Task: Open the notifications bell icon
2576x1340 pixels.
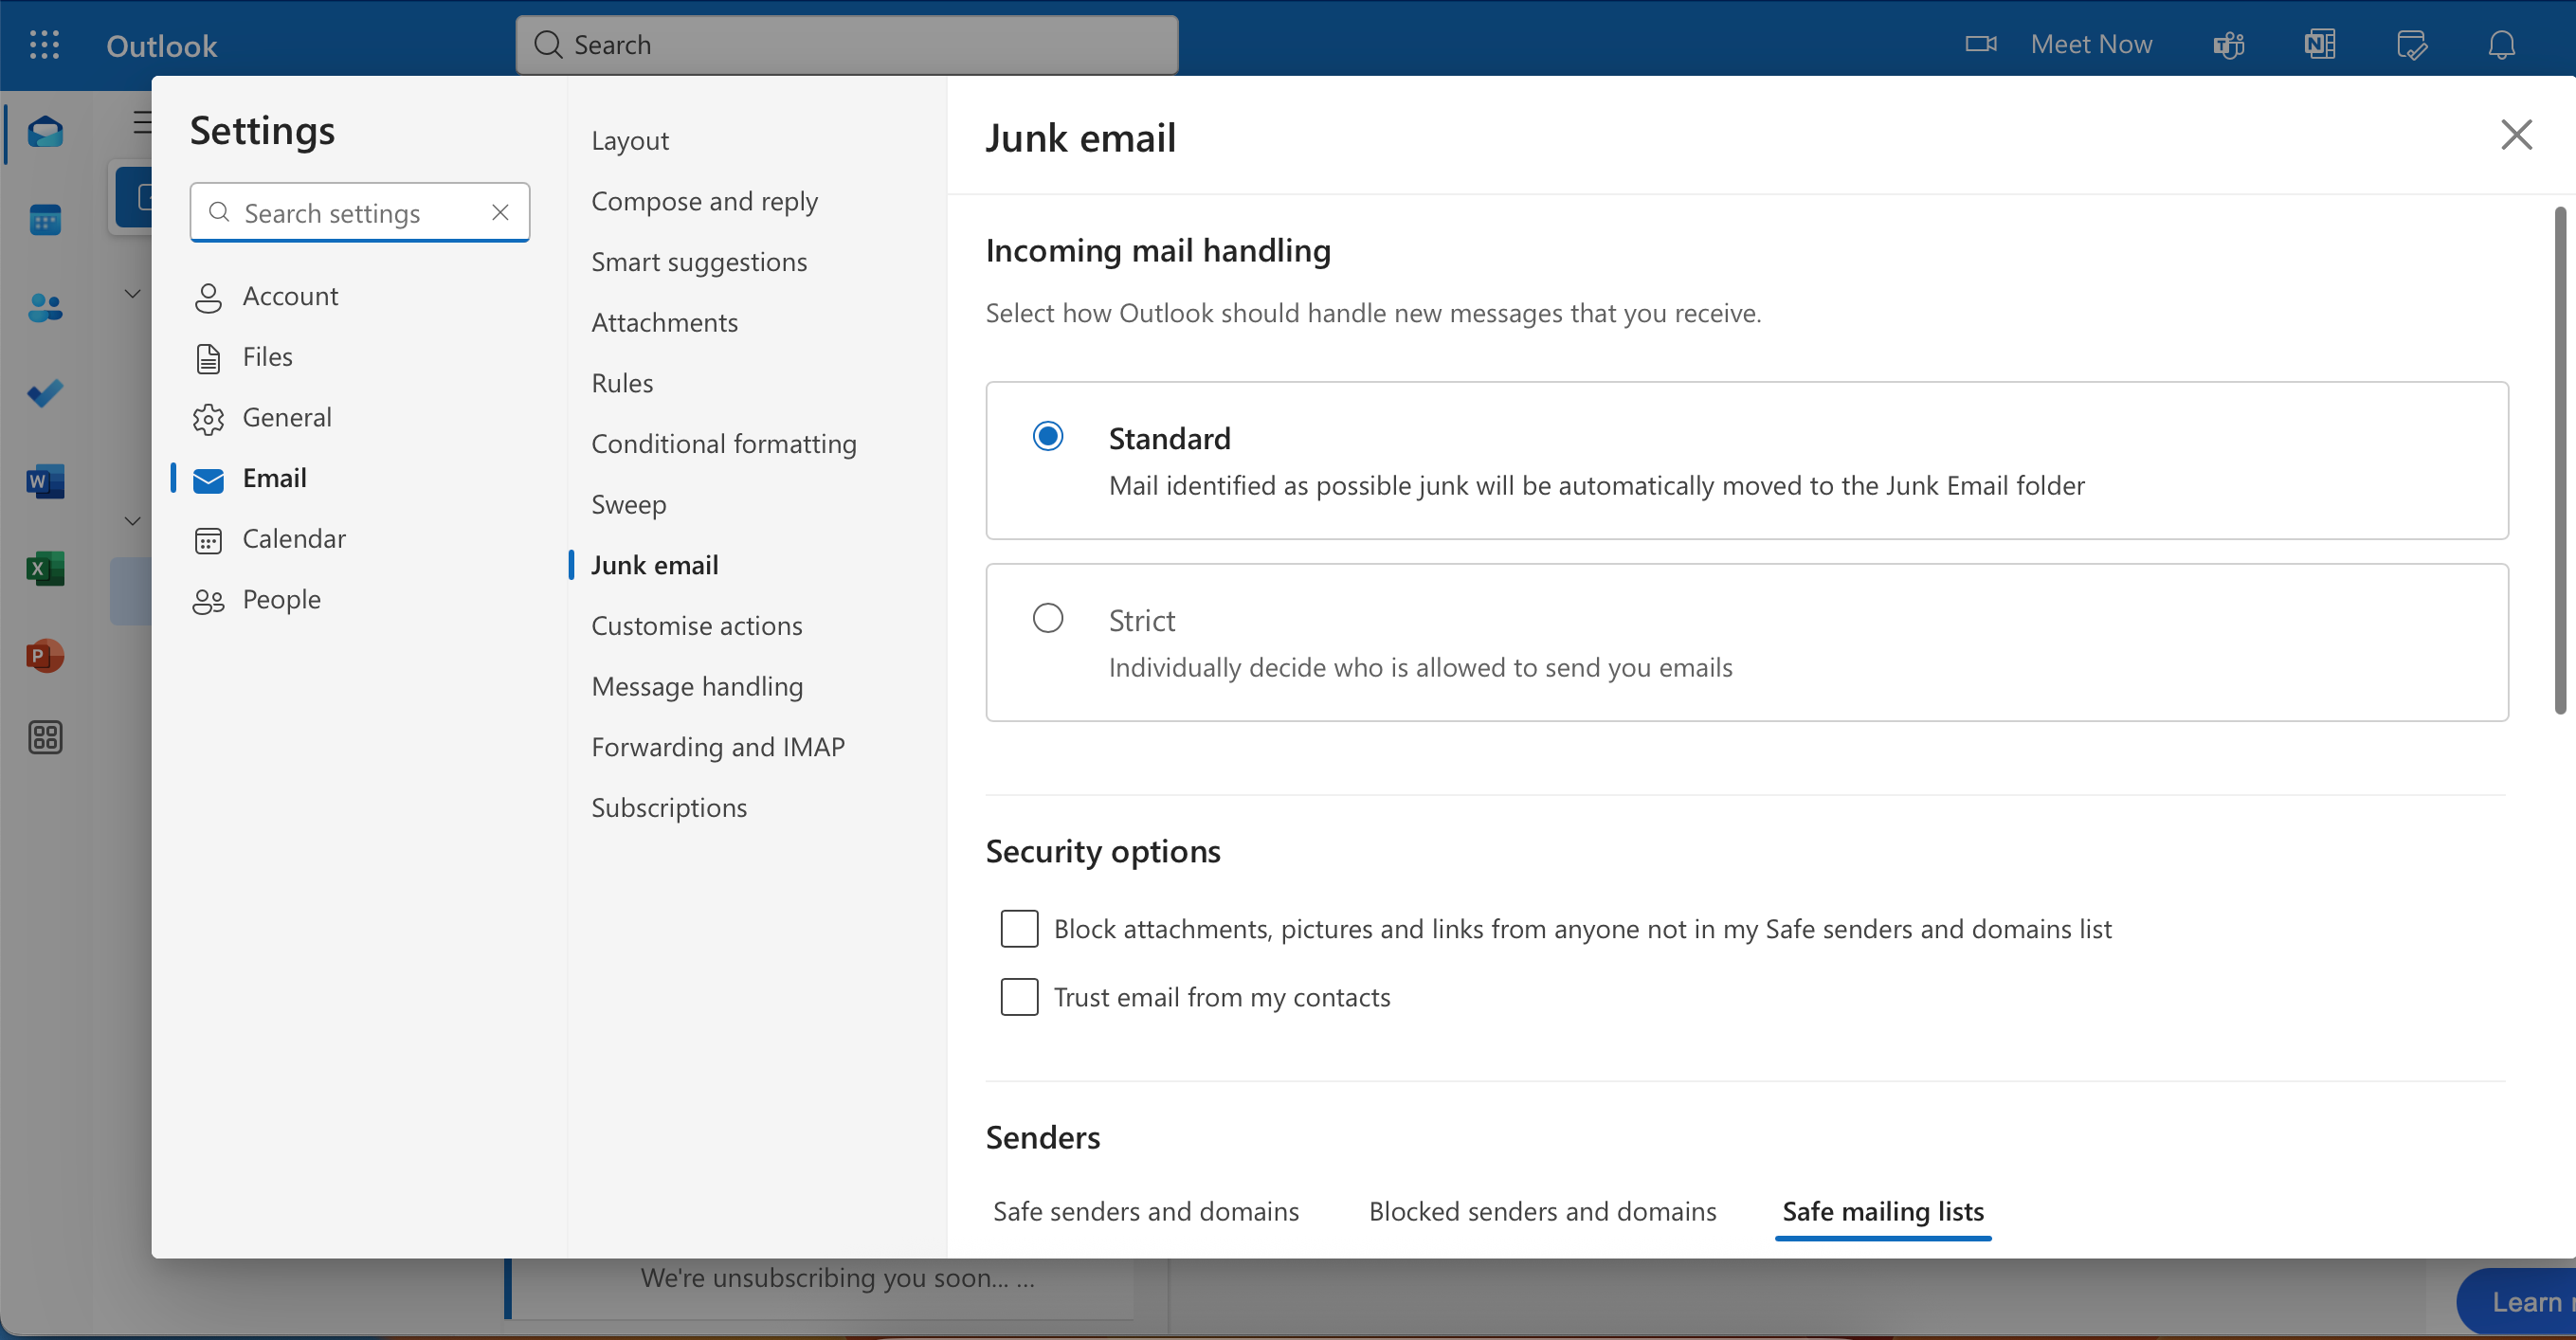Action: pos(2501,45)
